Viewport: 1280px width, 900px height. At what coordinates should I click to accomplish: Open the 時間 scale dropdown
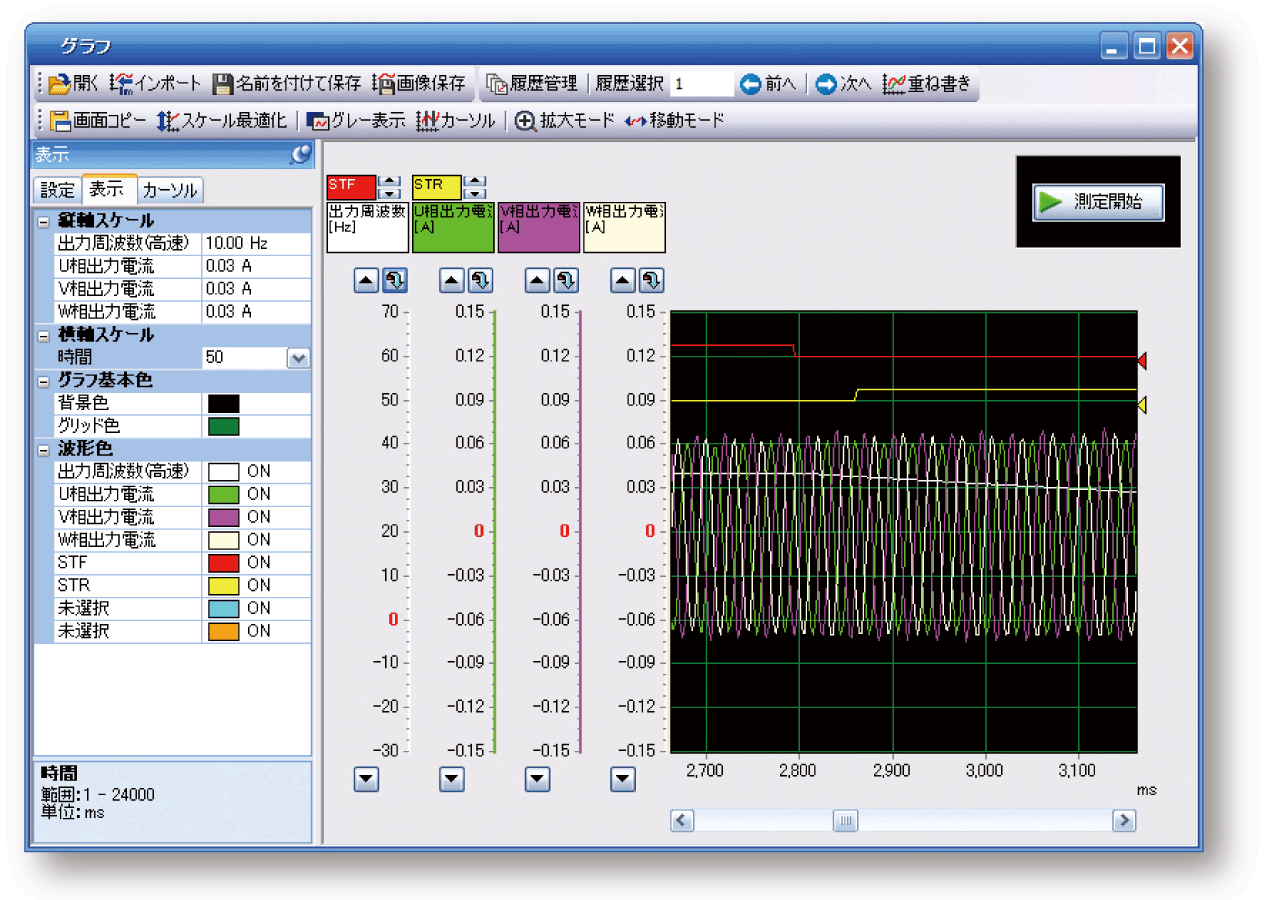click(298, 358)
